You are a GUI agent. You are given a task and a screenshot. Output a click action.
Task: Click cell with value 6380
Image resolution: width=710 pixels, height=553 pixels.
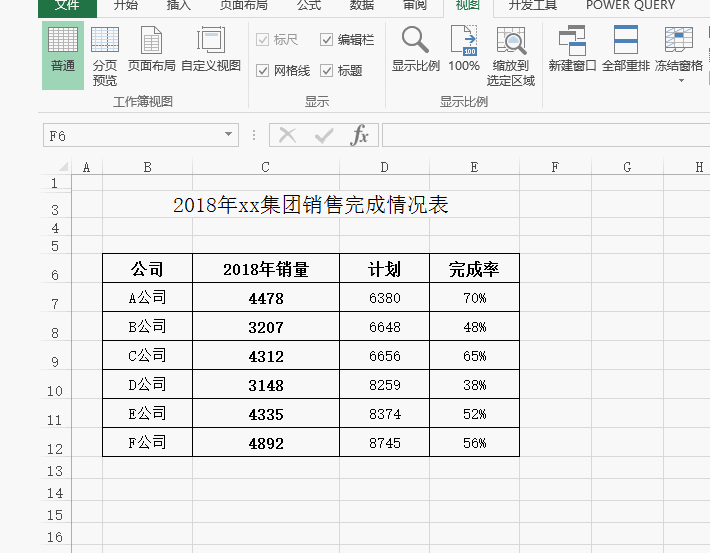(384, 297)
